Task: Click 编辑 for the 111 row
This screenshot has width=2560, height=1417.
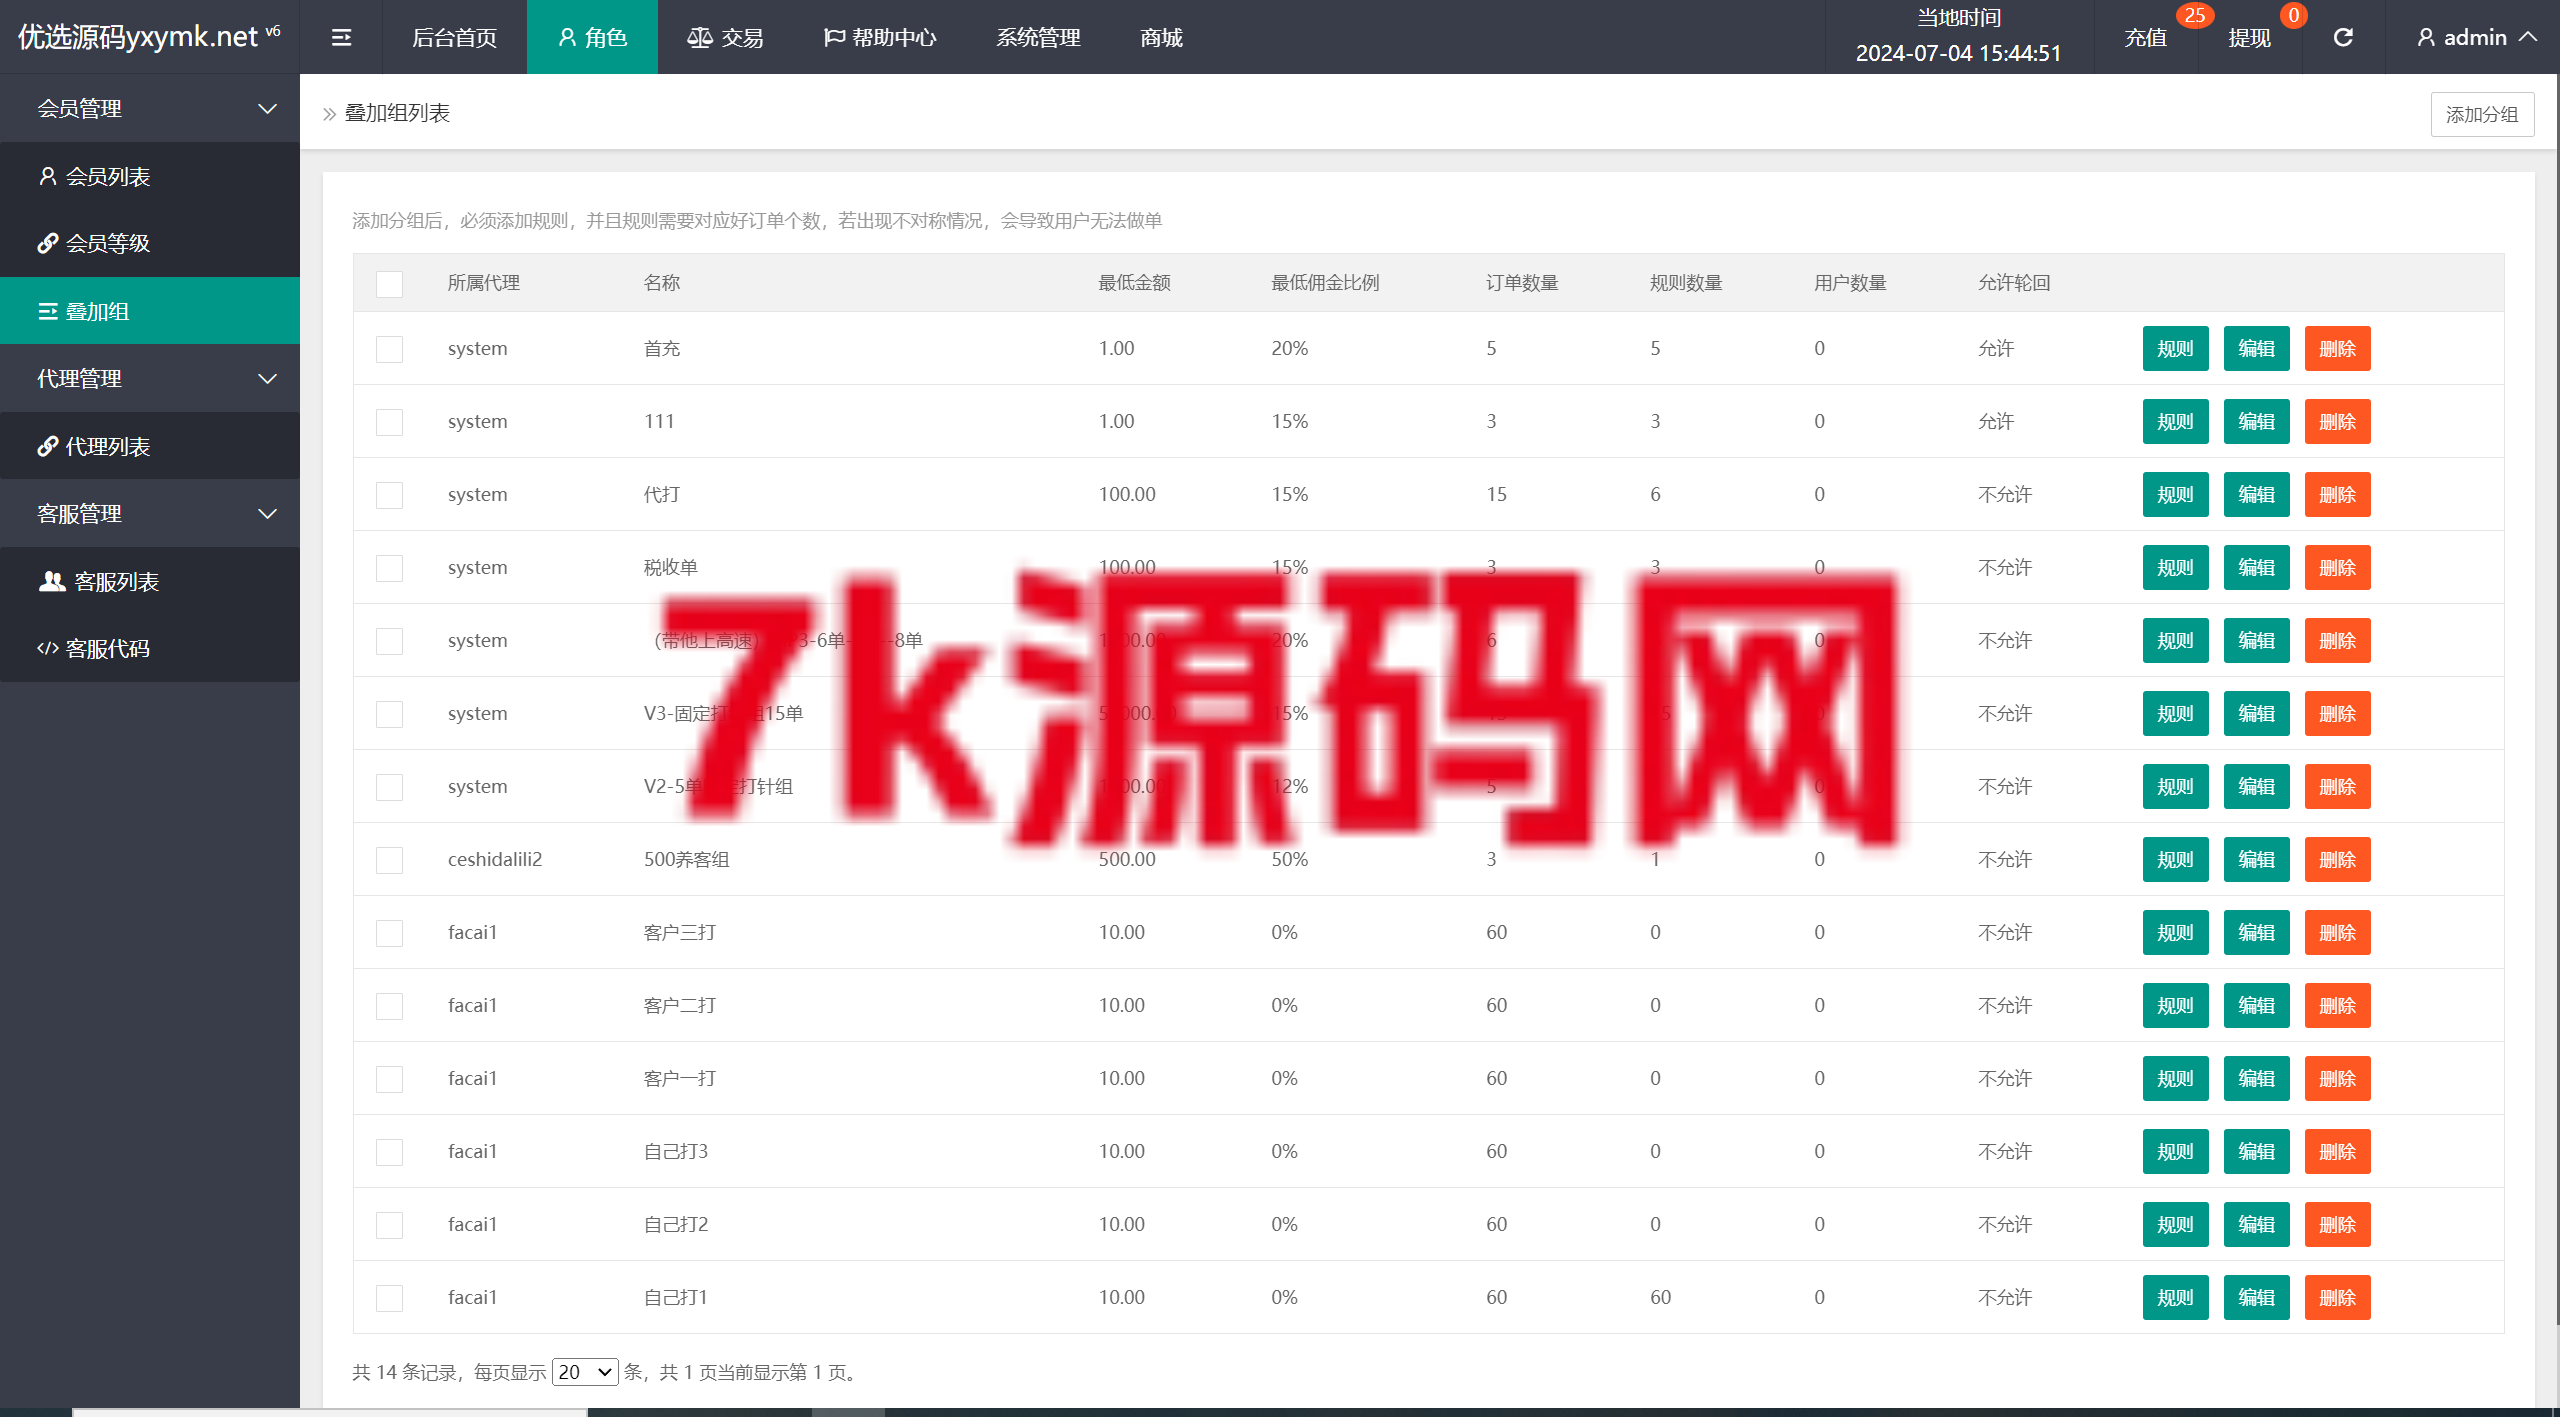Action: pyautogui.click(x=2256, y=422)
